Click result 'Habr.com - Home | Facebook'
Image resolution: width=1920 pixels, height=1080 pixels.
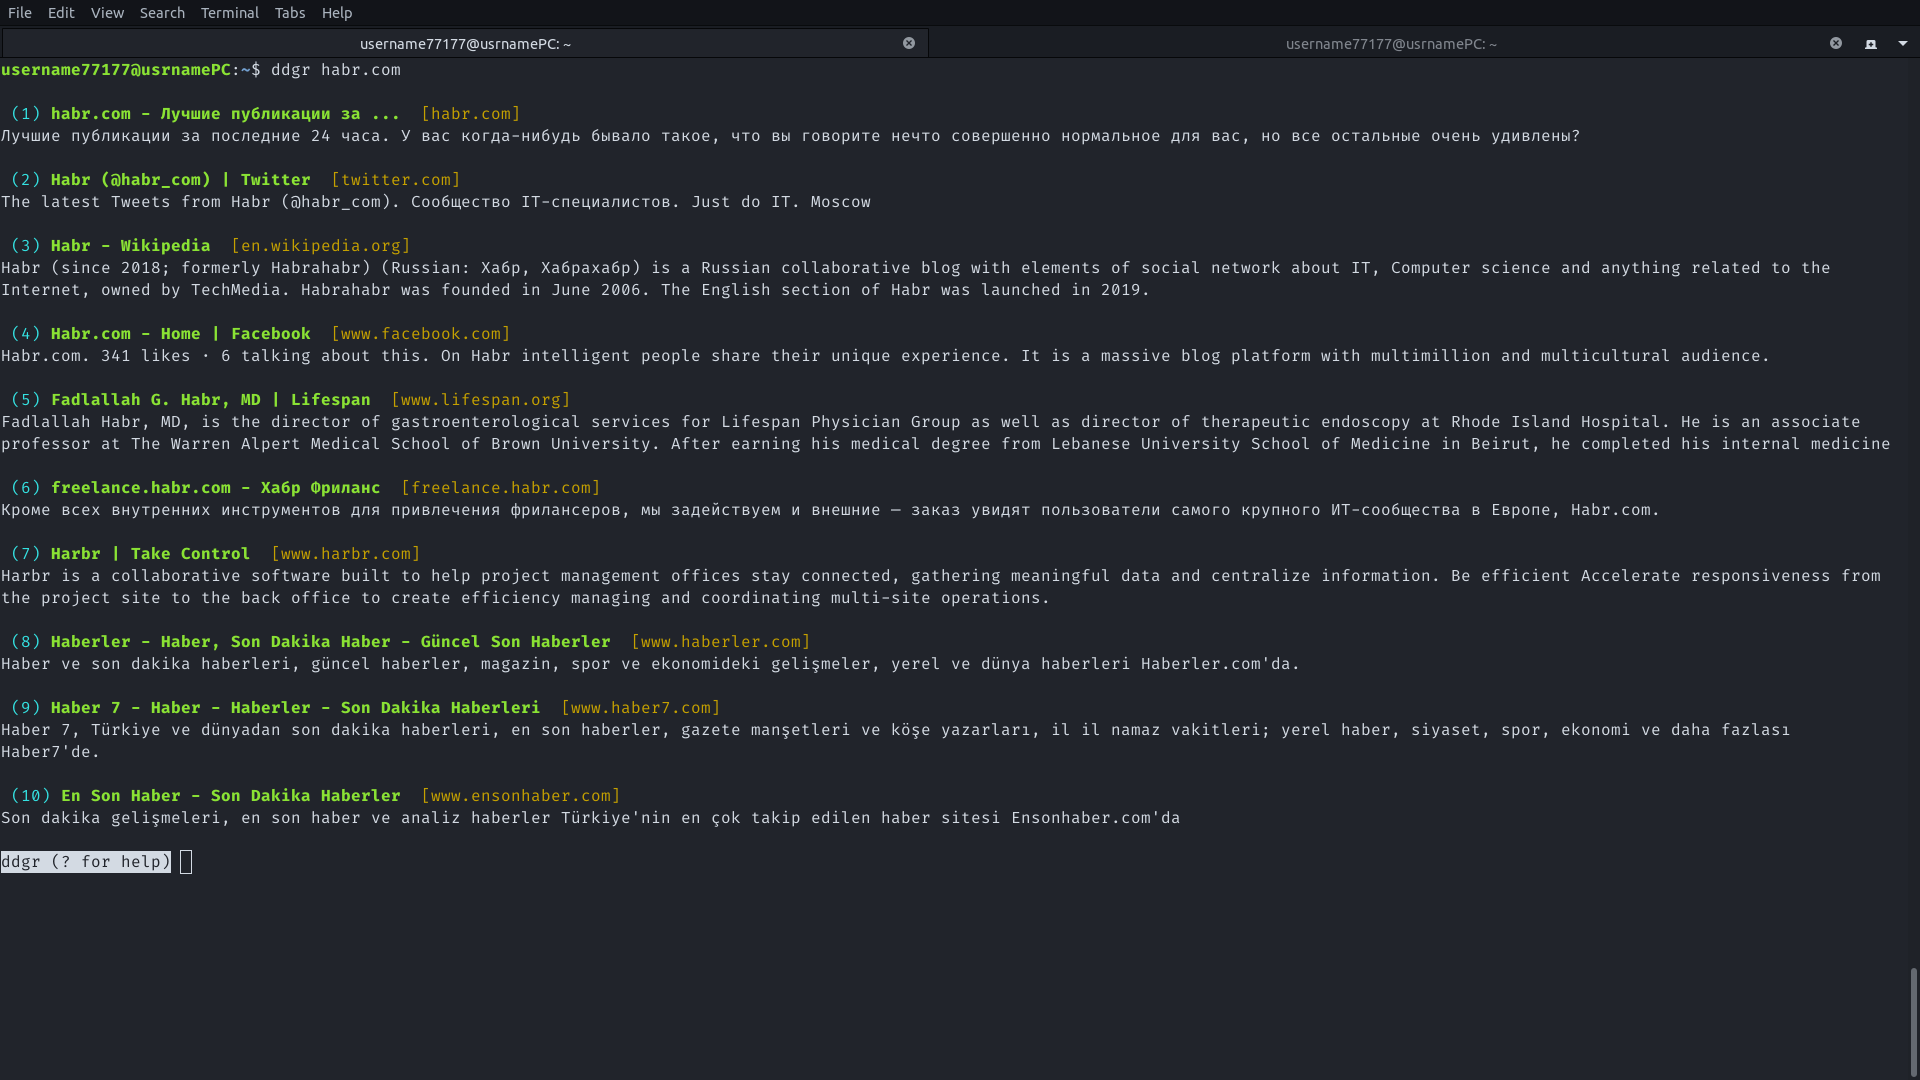point(181,334)
